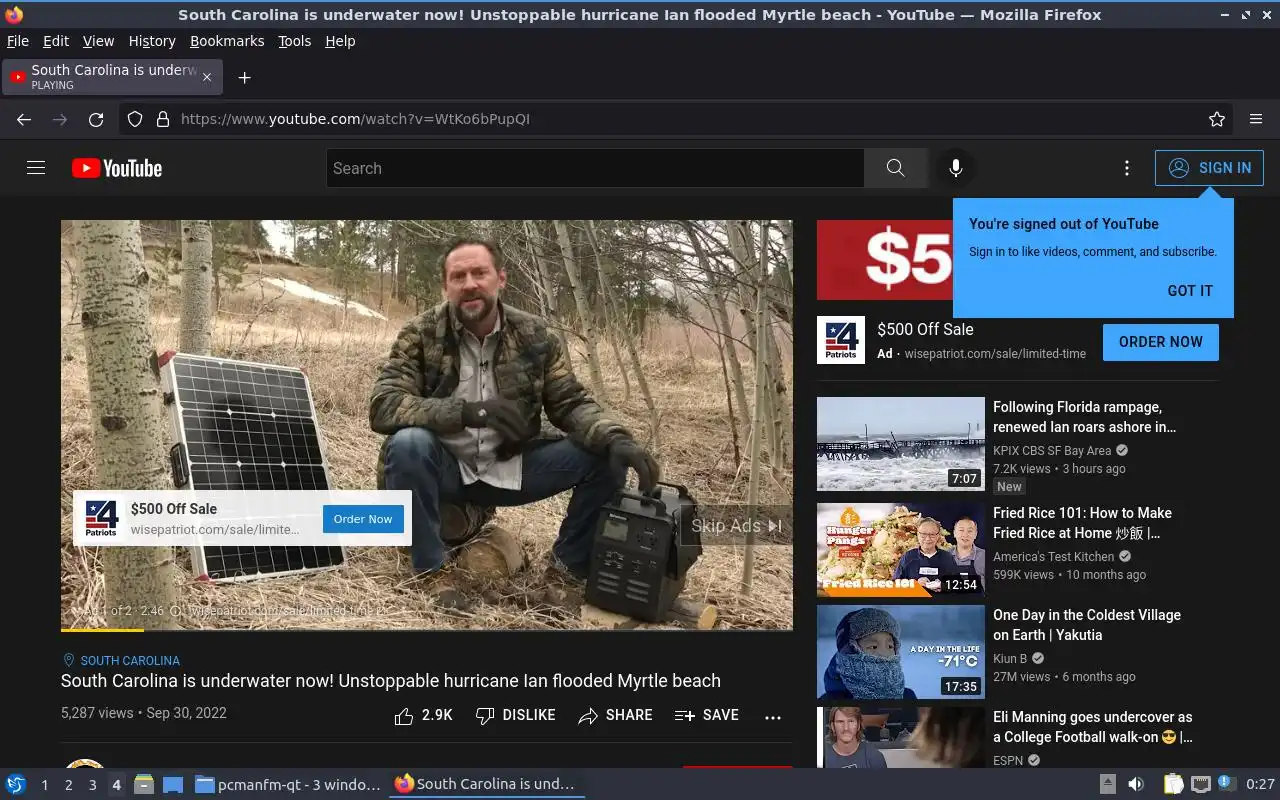Viewport: 1280px width, 800px height.
Task: Open the $500 Off Sale sidebar ad title
Action: click(925, 329)
